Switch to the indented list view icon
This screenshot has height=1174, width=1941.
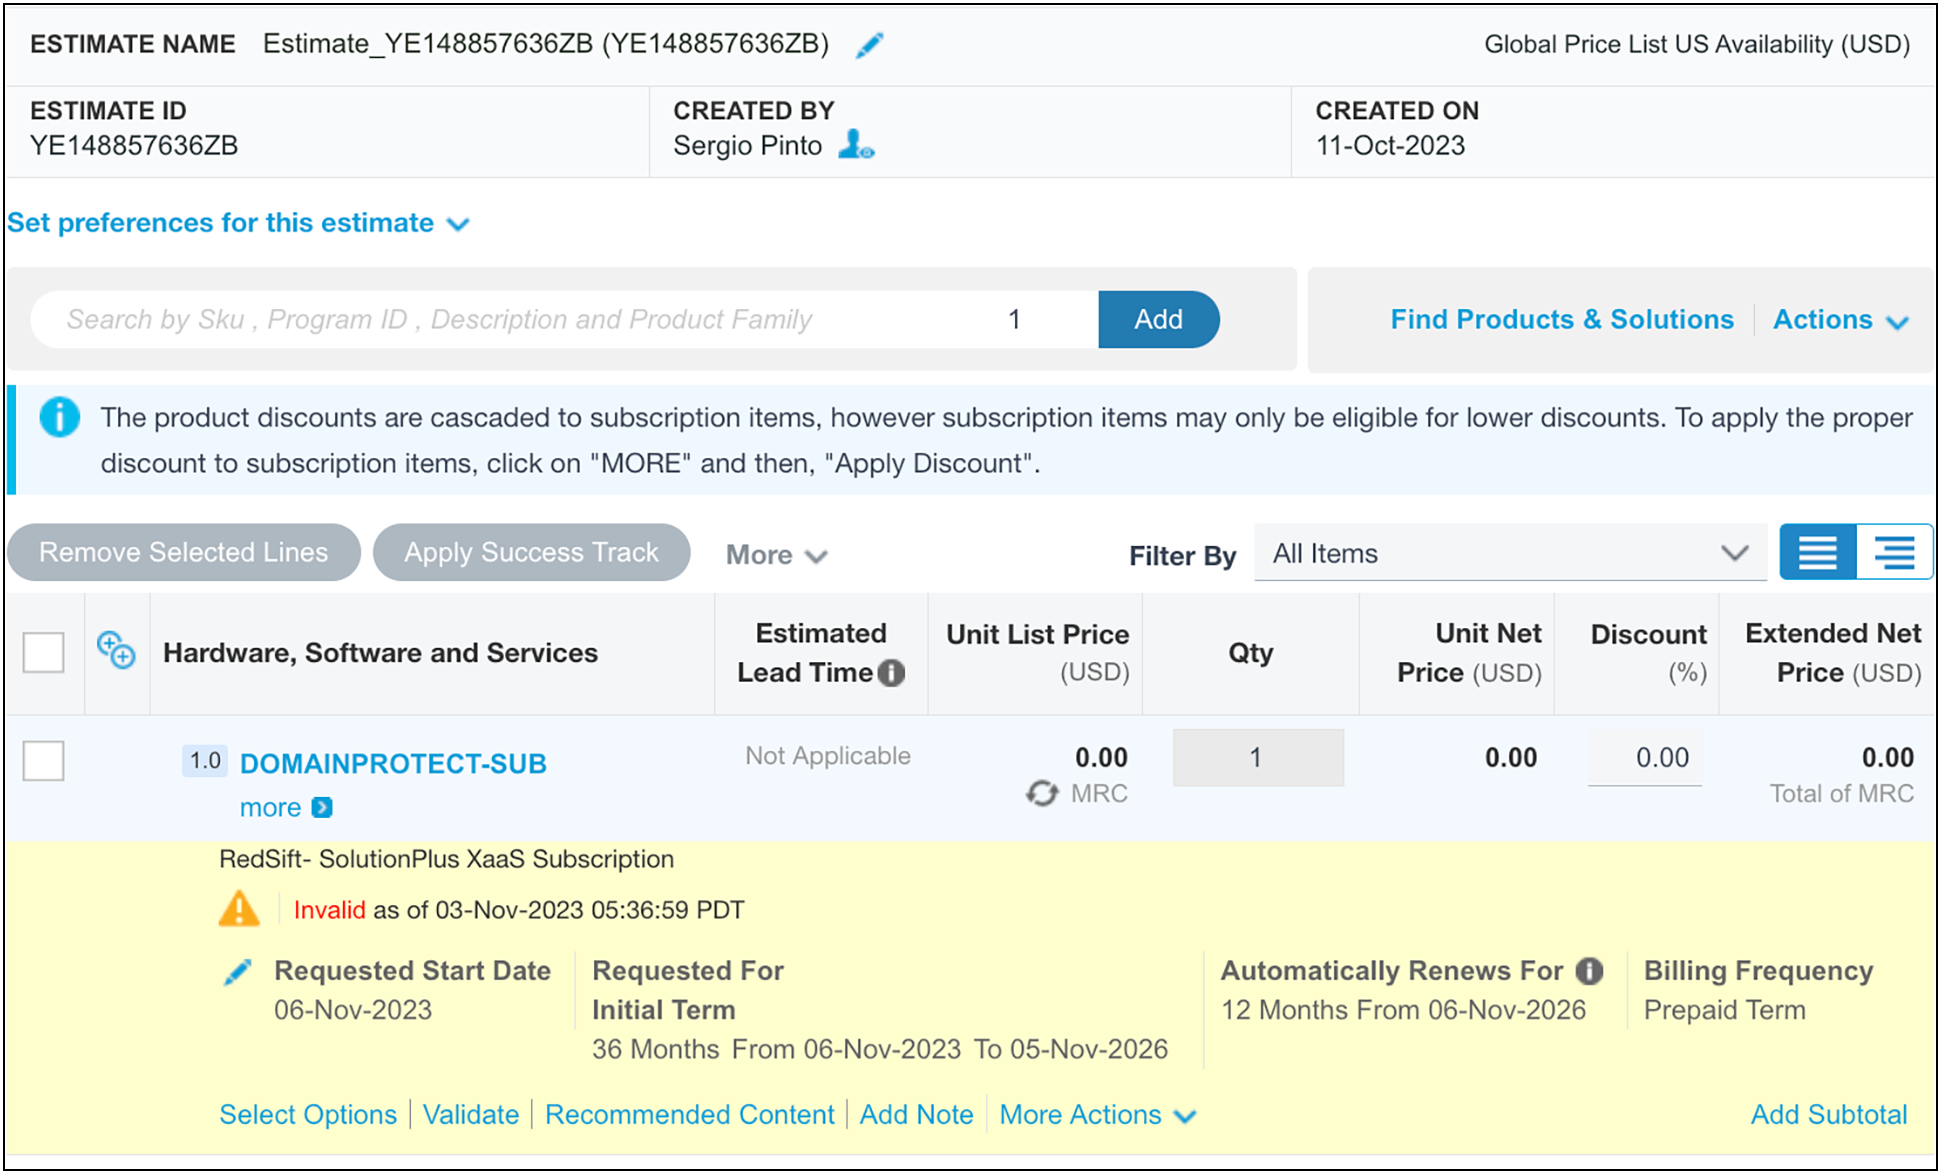pos(1894,552)
